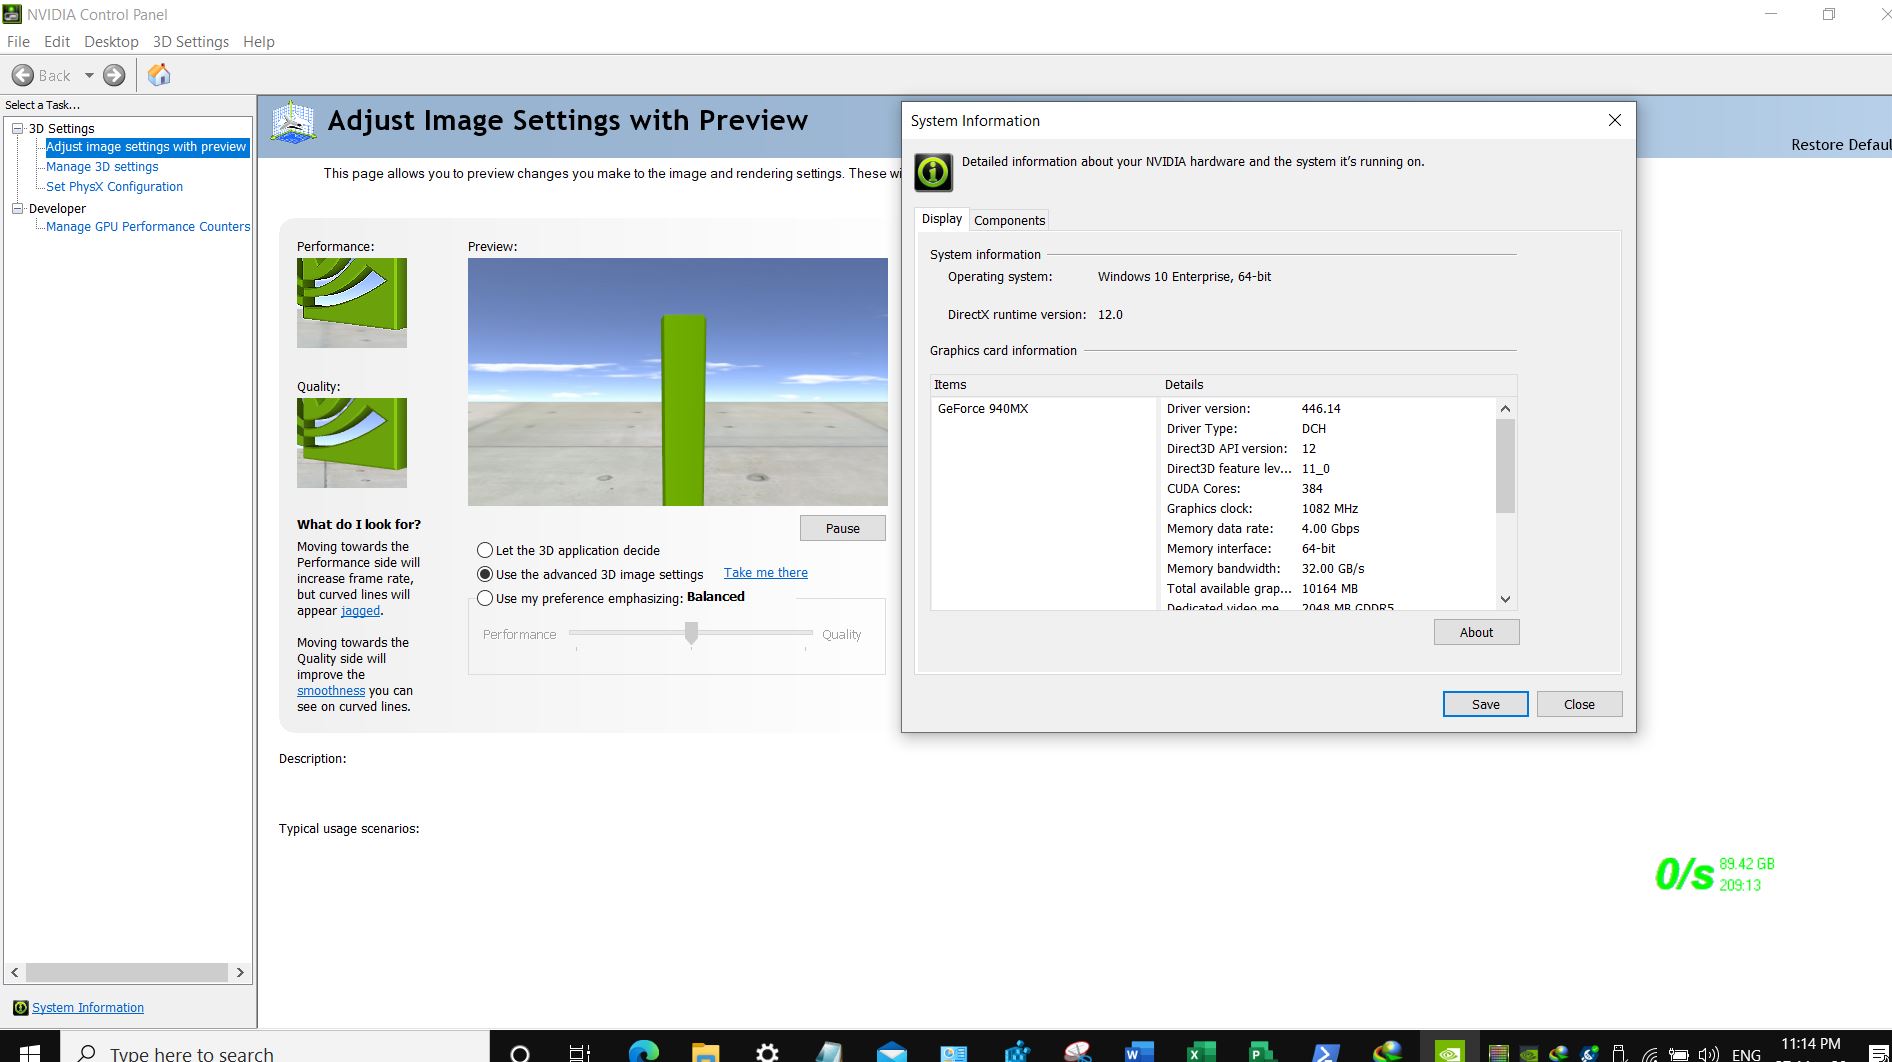Click the Windows Start button
The width and height of the screenshot is (1892, 1062).
tap(29, 1053)
